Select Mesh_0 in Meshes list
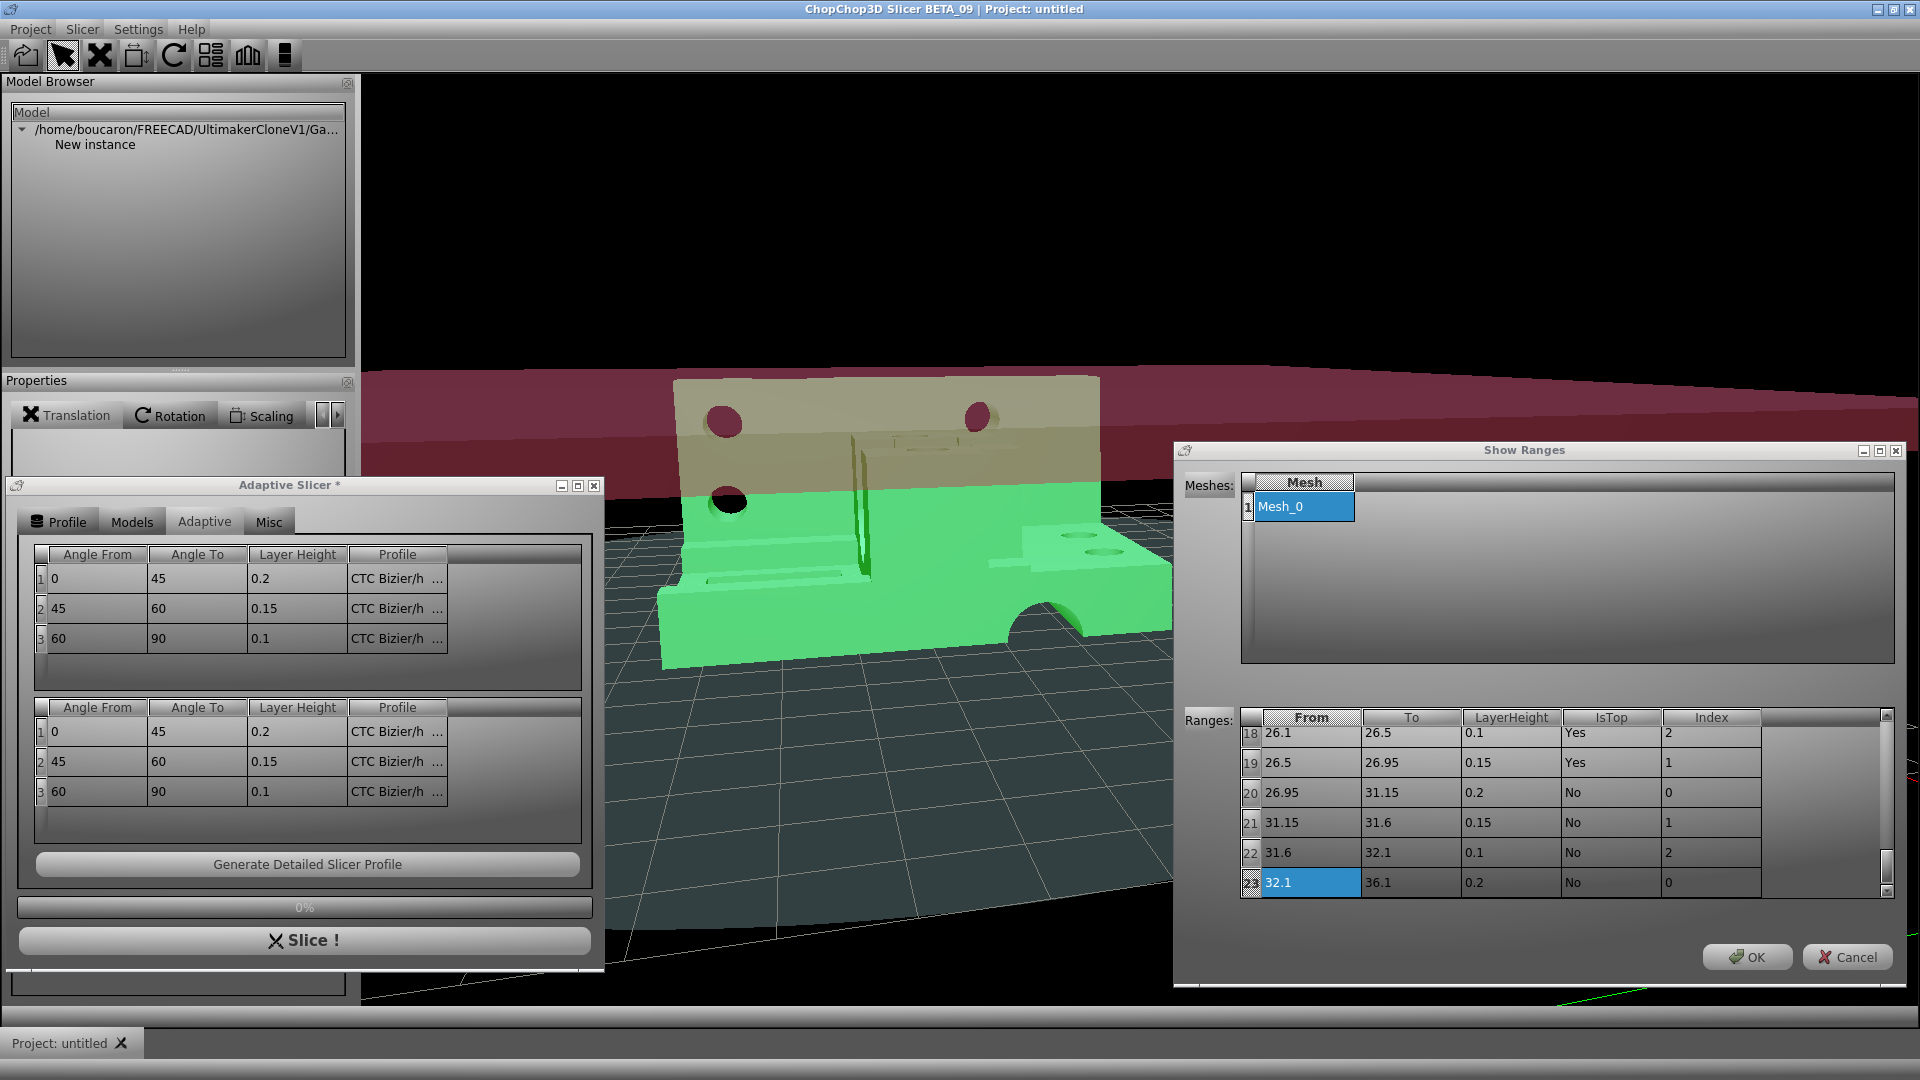This screenshot has height=1080, width=1920. [1304, 507]
